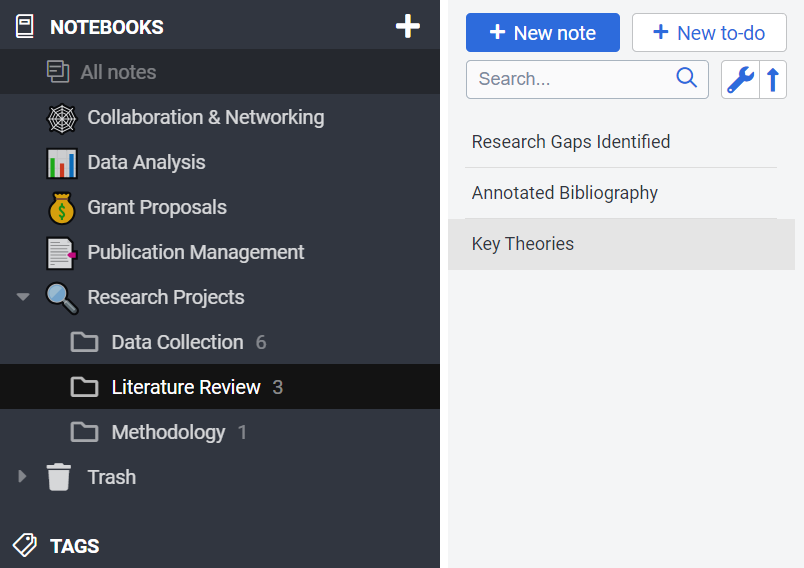Expand the Trash folder

(x=23, y=477)
